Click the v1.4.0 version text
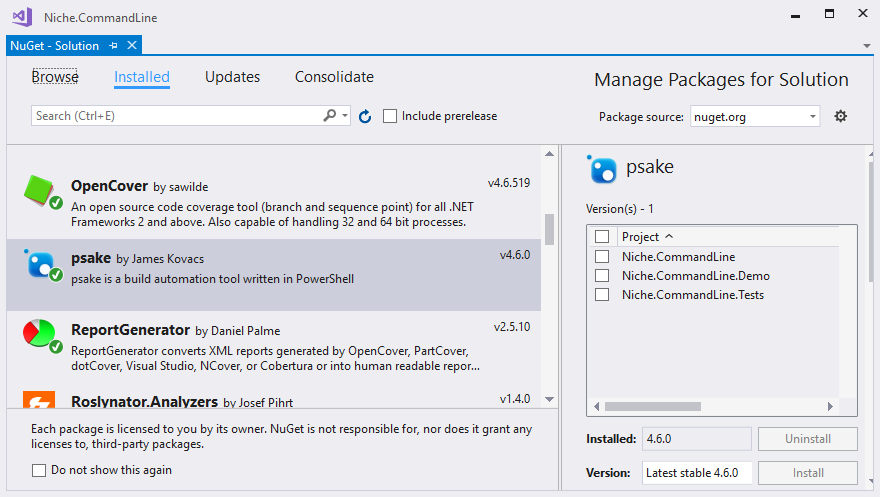This screenshot has width=880, height=497. click(515, 398)
